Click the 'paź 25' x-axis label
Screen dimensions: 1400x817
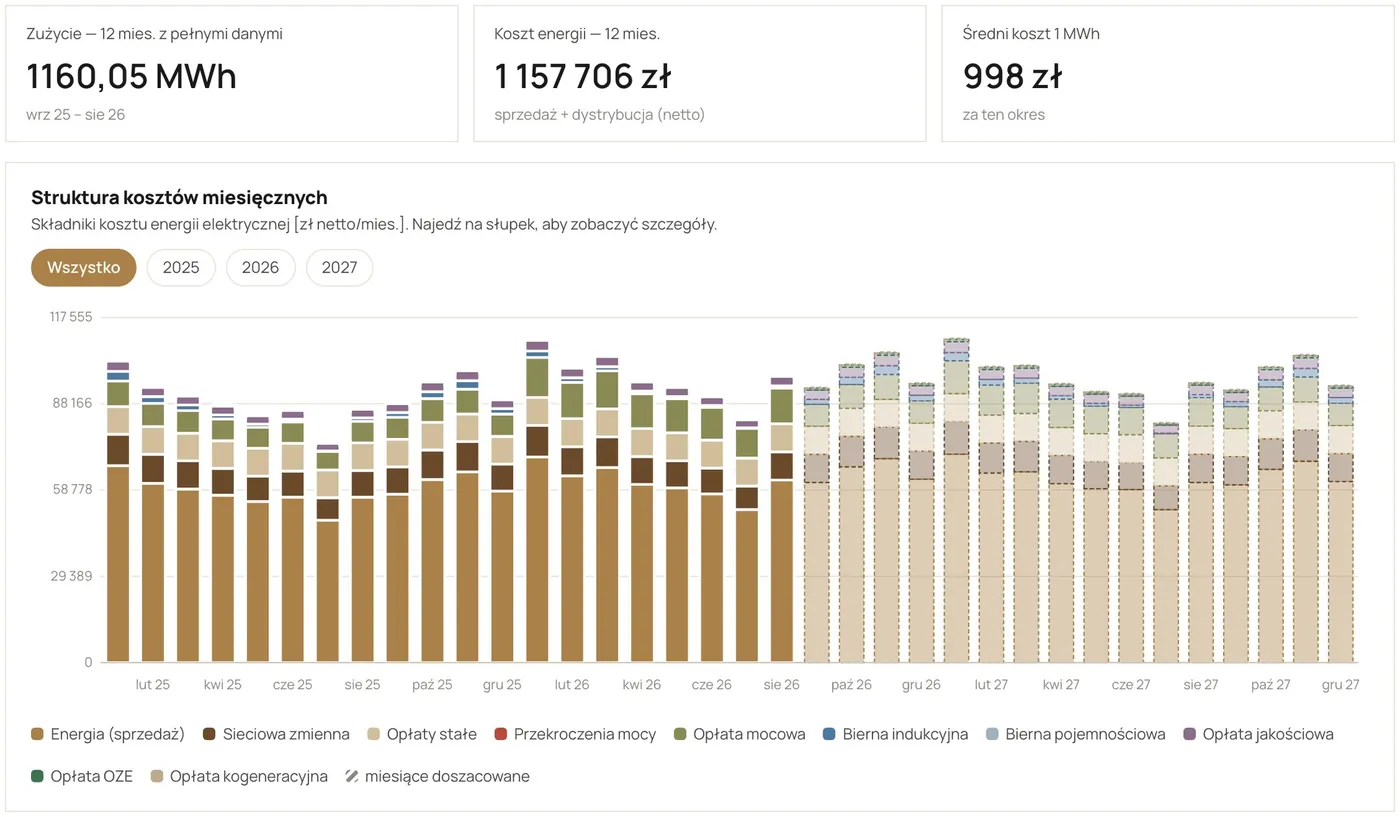(x=432, y=685)
